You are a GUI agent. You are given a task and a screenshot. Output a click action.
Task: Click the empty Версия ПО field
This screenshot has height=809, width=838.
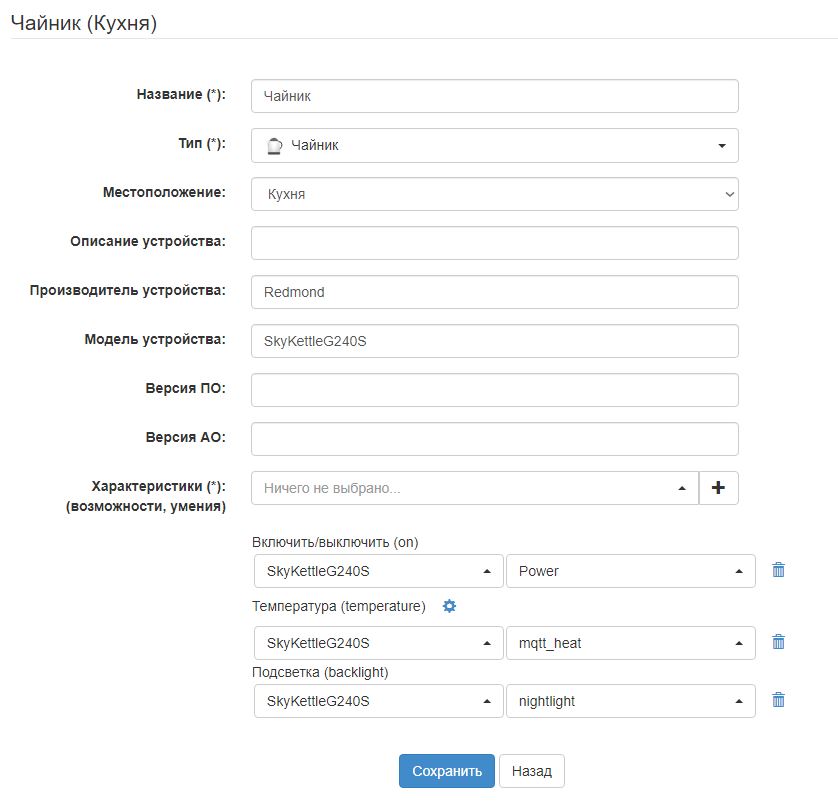pyautogui.click(x=495, y=389)
